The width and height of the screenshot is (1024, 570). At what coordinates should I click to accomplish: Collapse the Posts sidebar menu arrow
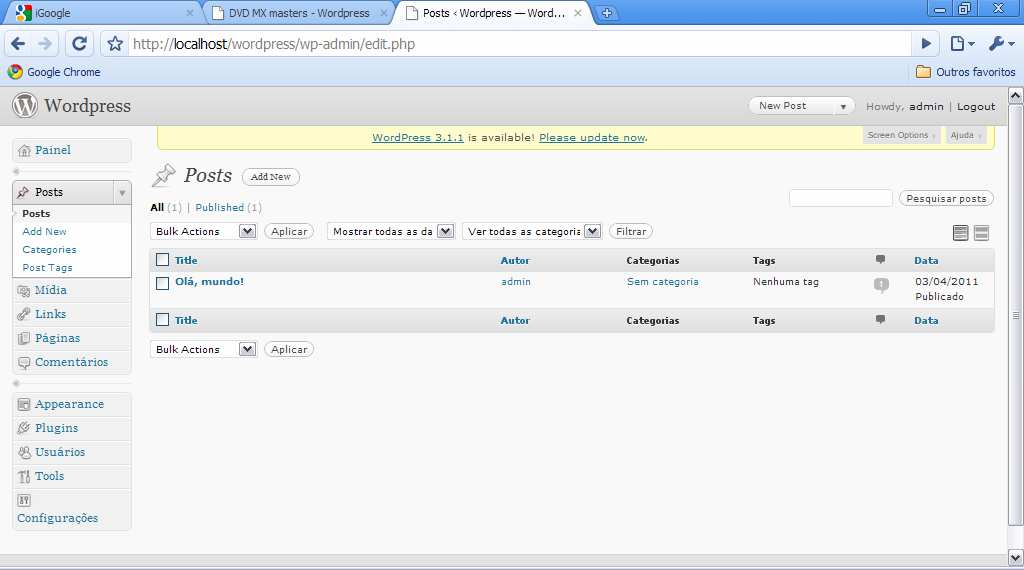[x=122, y=193]
